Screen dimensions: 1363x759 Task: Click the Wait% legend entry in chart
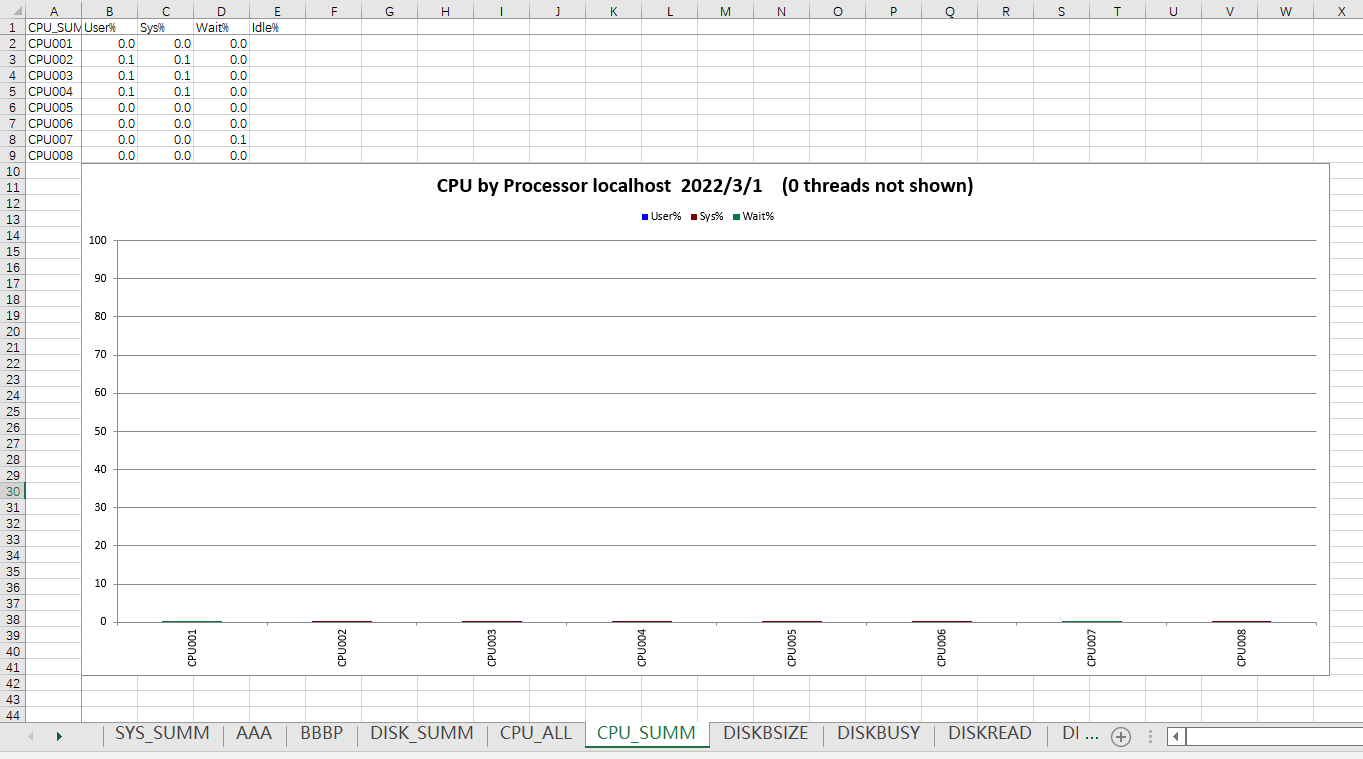(x=753, y=217)
